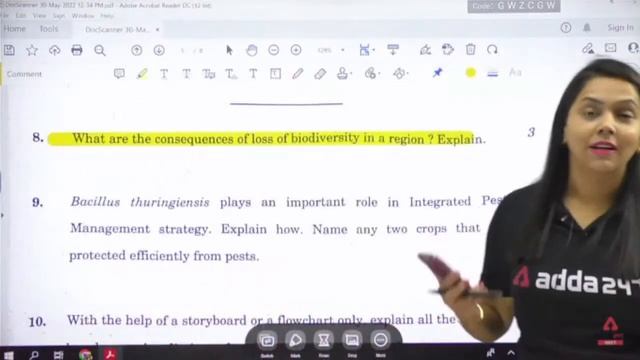Go to previous page using up arrow
Viewport: 640px width, 360px height.
click(x=137, y=50)
